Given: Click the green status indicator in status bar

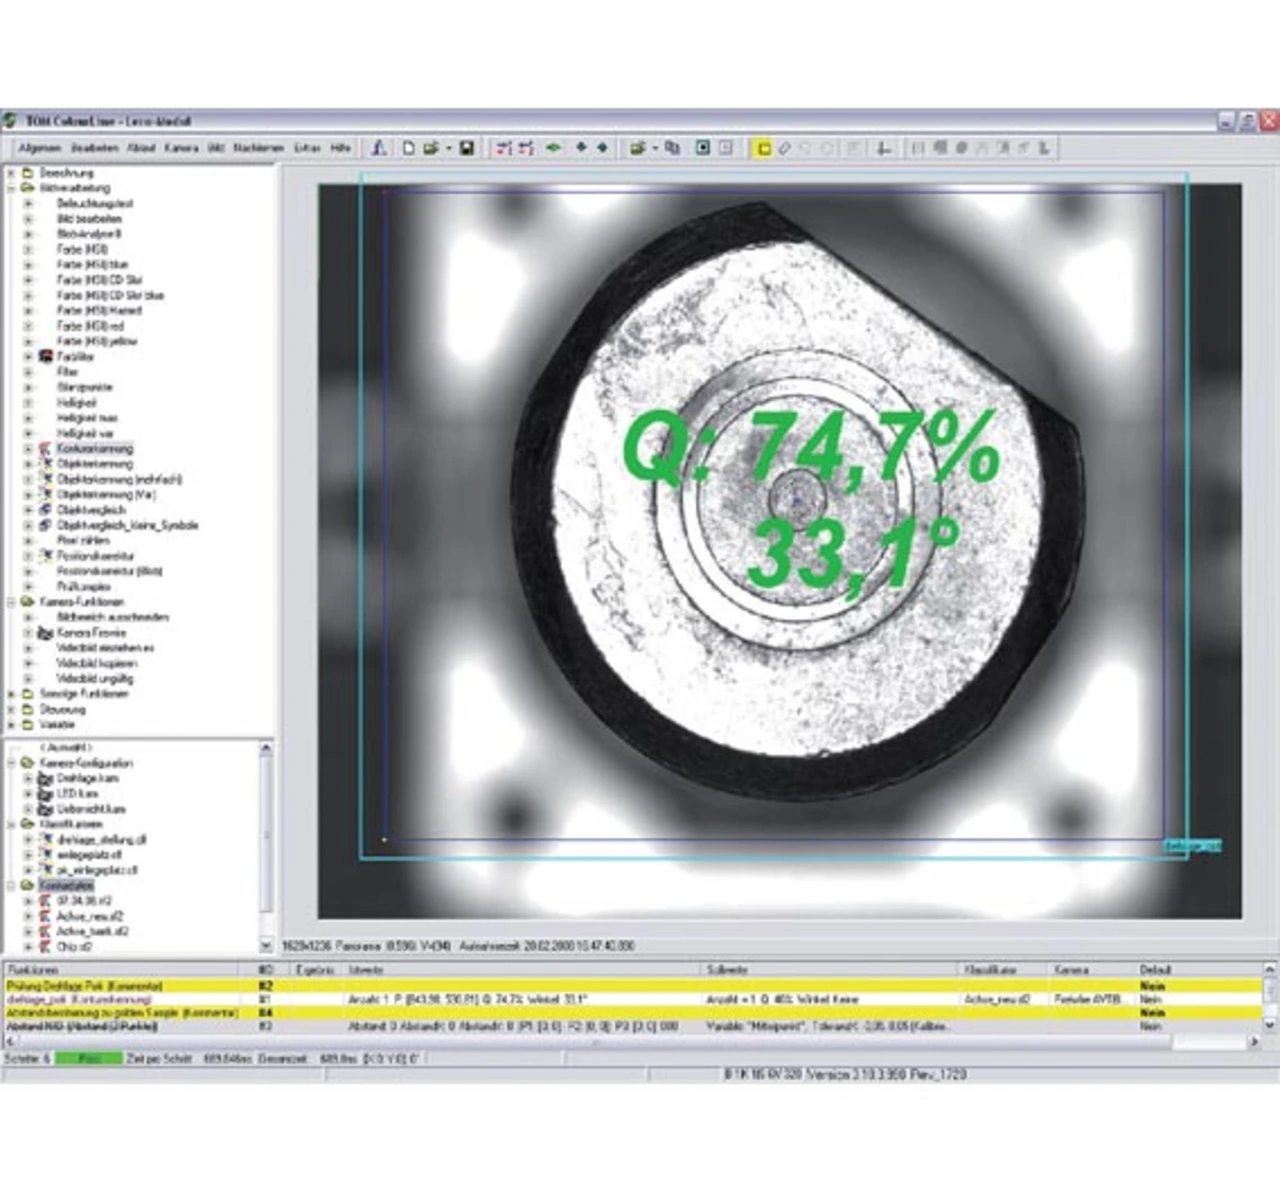Looking at the screenshot, I should point(88,1058).
